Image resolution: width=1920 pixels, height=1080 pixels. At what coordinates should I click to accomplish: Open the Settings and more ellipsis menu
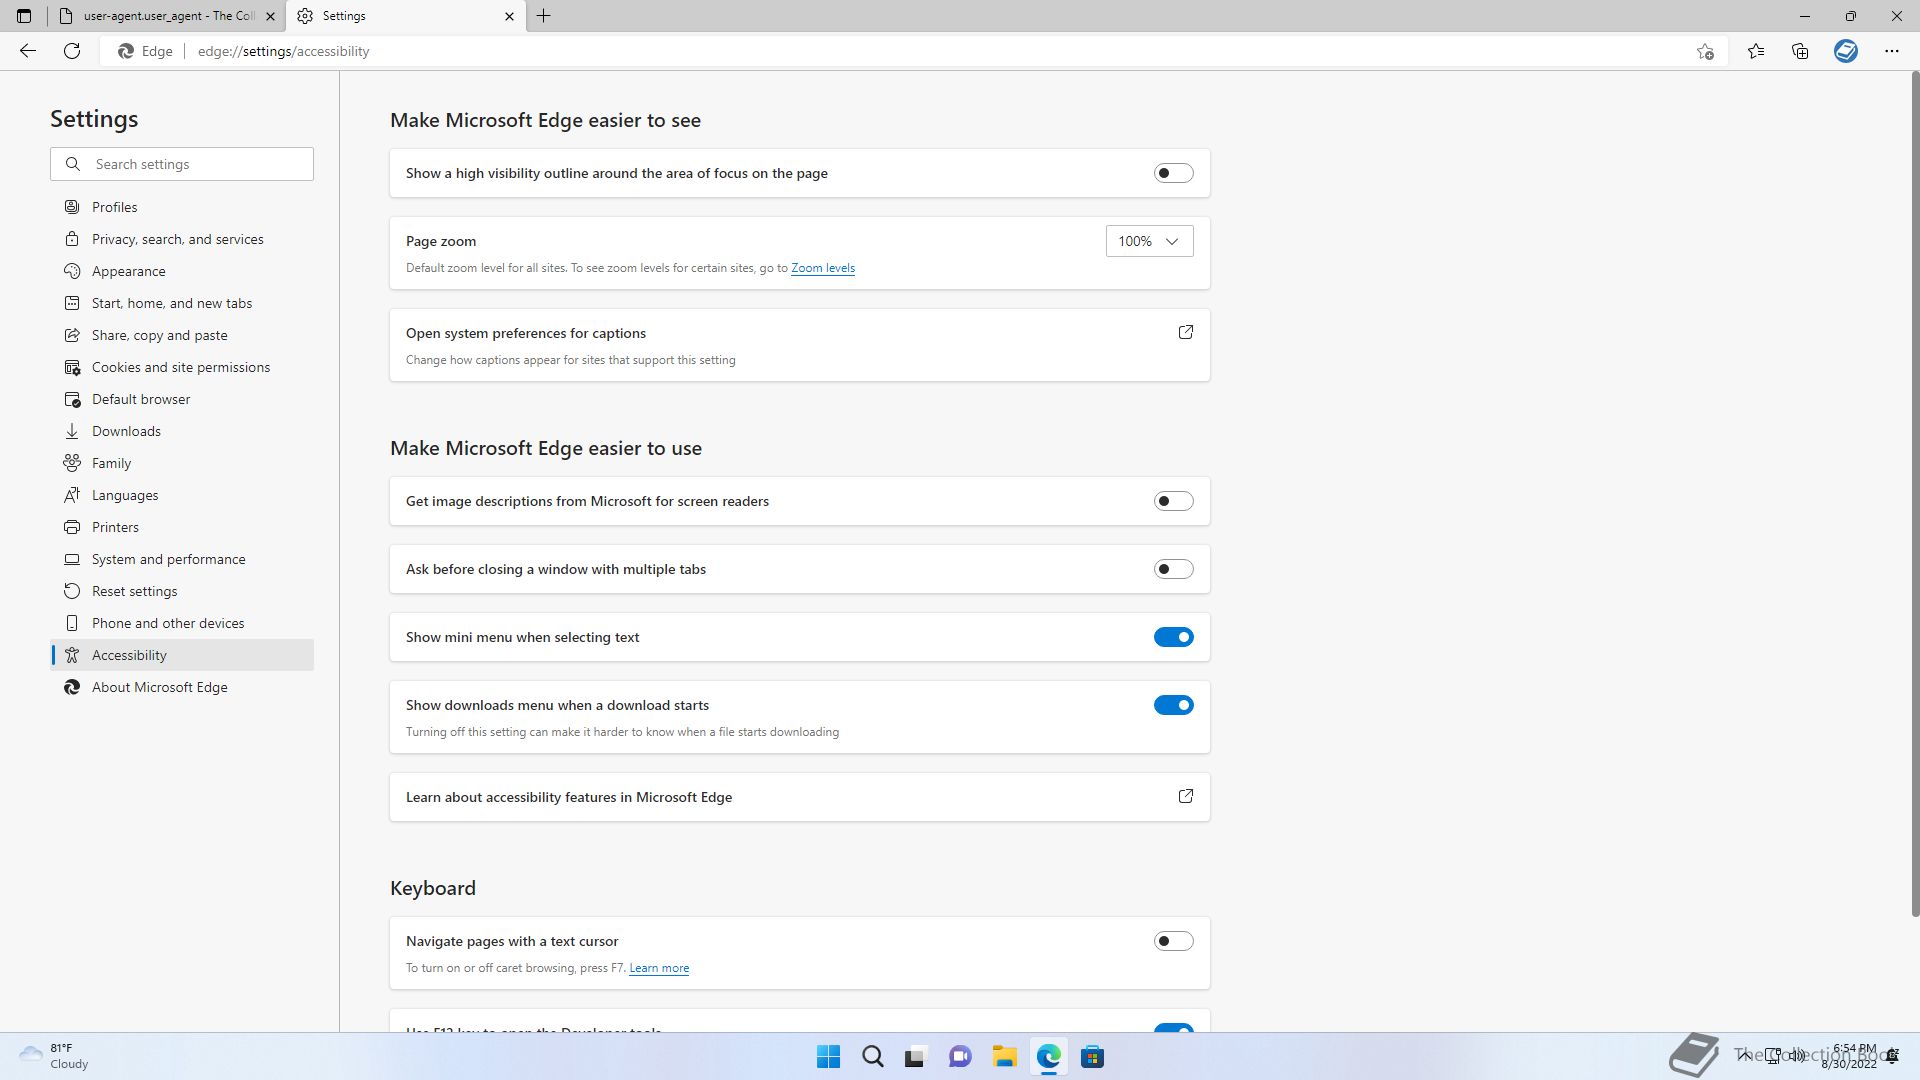click(x=1892, y=51)
